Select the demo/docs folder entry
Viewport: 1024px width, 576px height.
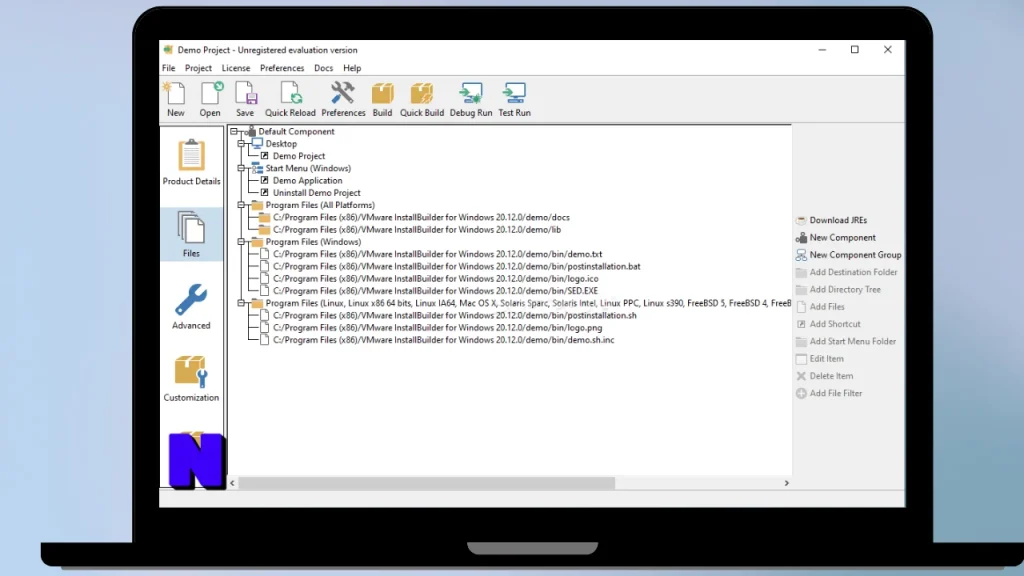[421, 217]
